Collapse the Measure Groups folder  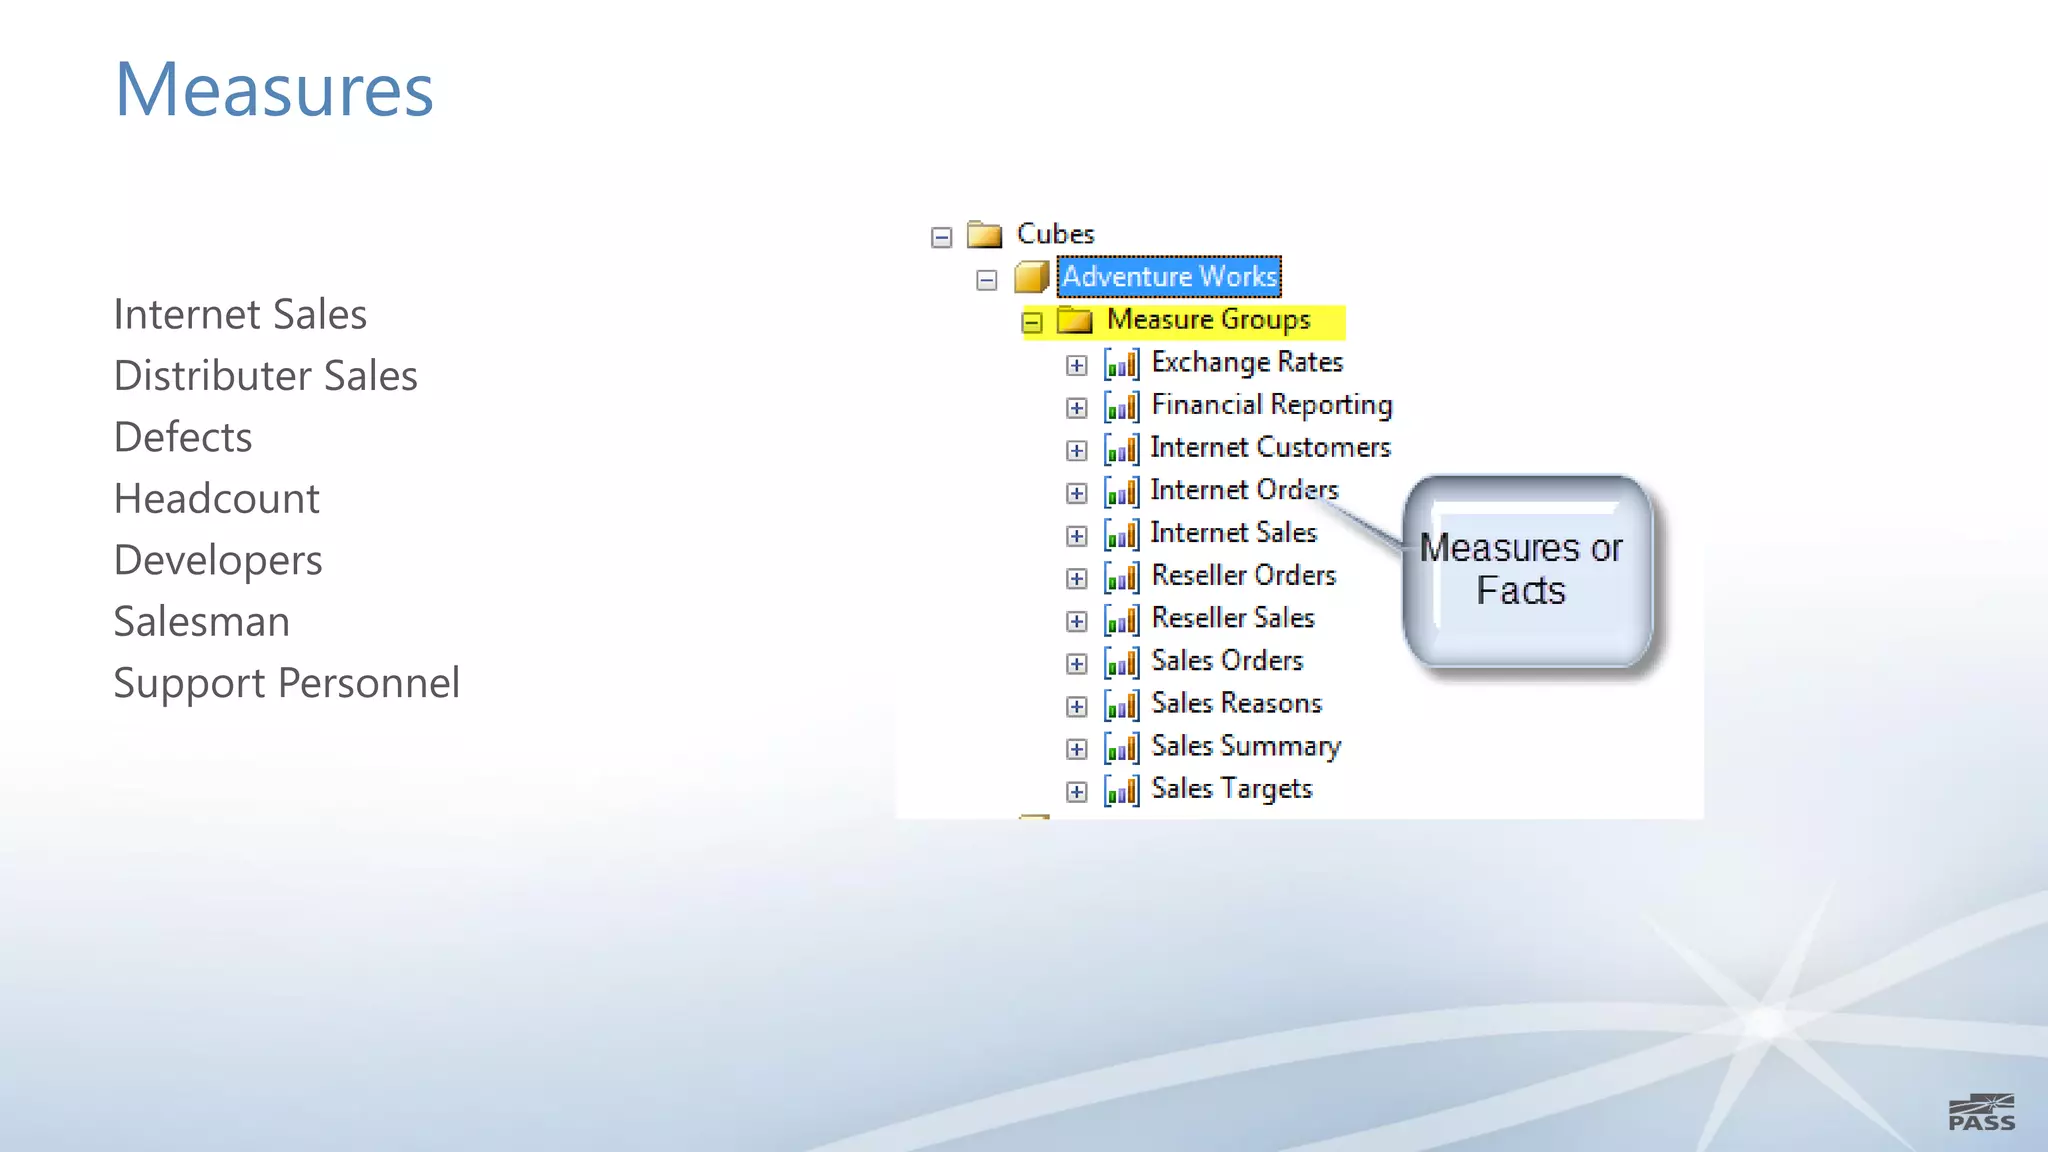pyautogui.click(x=1032, y=322)
